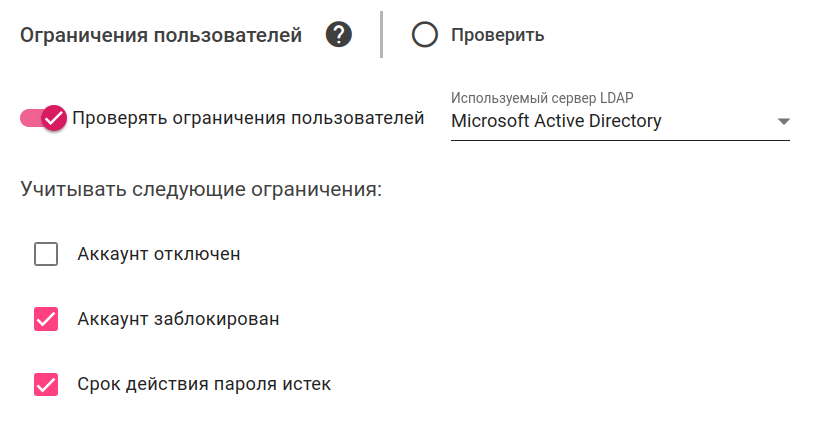
Task: Enable the "Аккаунт отключен" checkbox
Action: [46, 254]
